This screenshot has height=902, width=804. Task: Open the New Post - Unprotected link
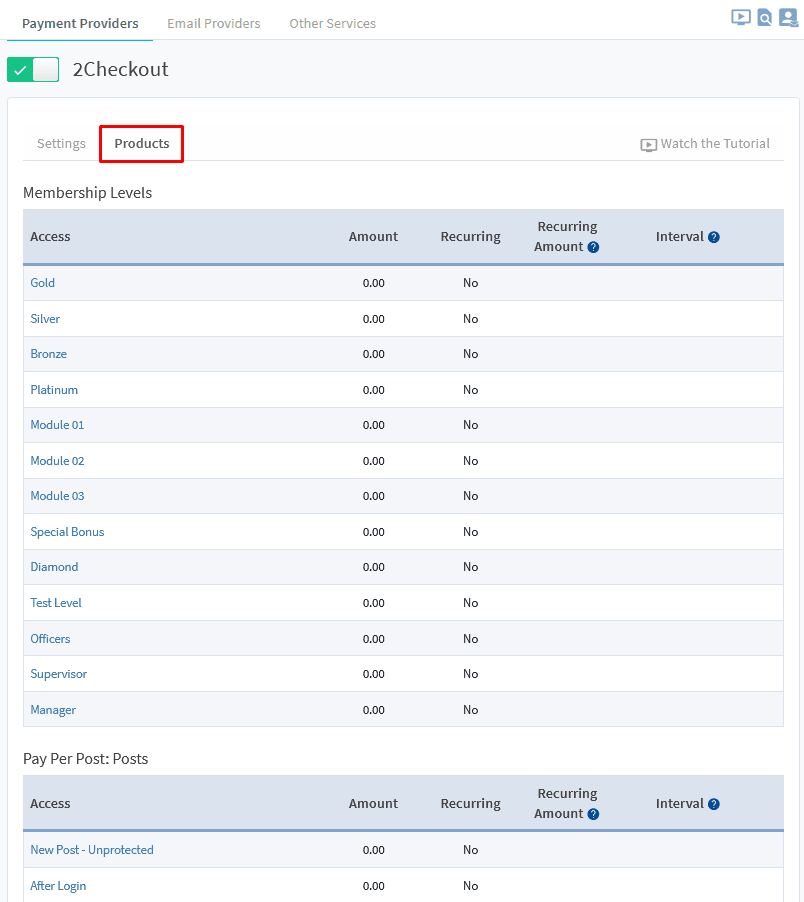[92, 850]
